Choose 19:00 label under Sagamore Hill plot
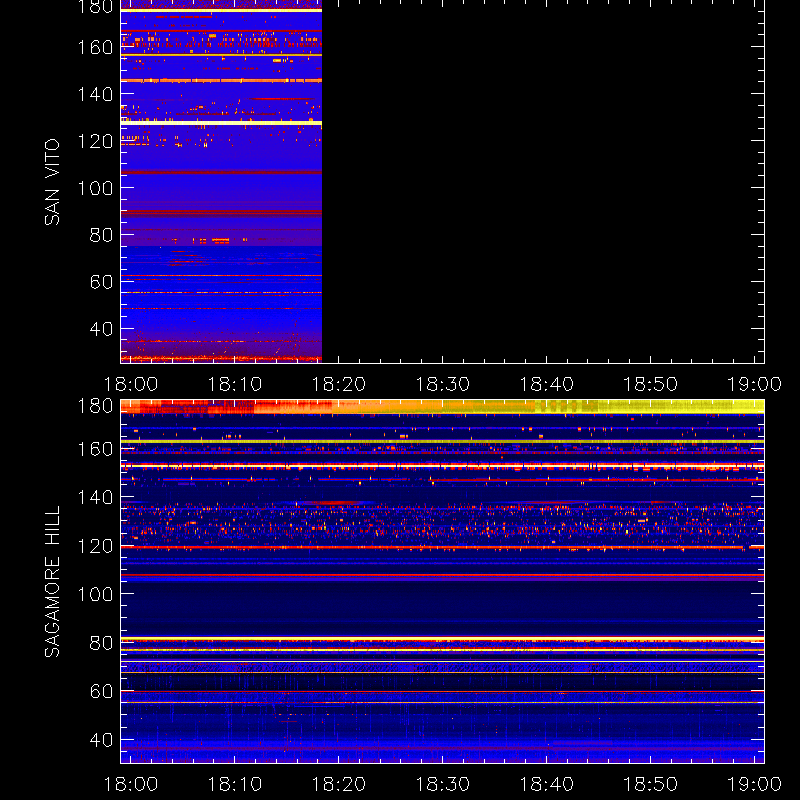 coord(754,784)
